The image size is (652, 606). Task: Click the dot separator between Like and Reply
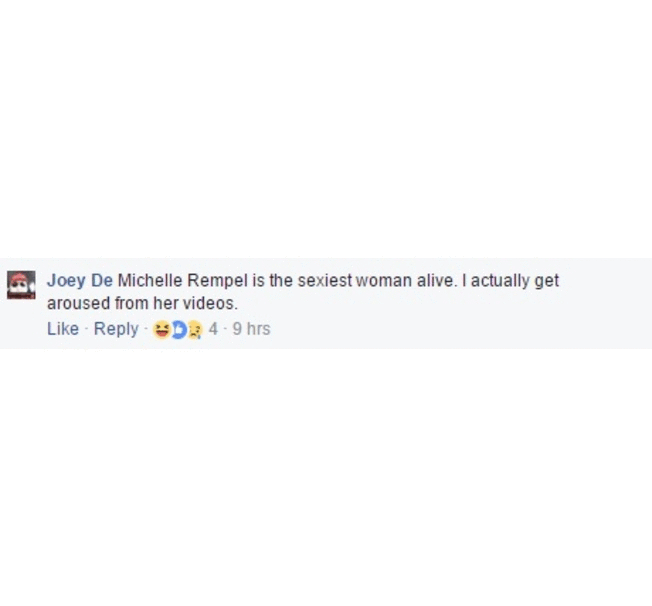[x=86, y=329]
